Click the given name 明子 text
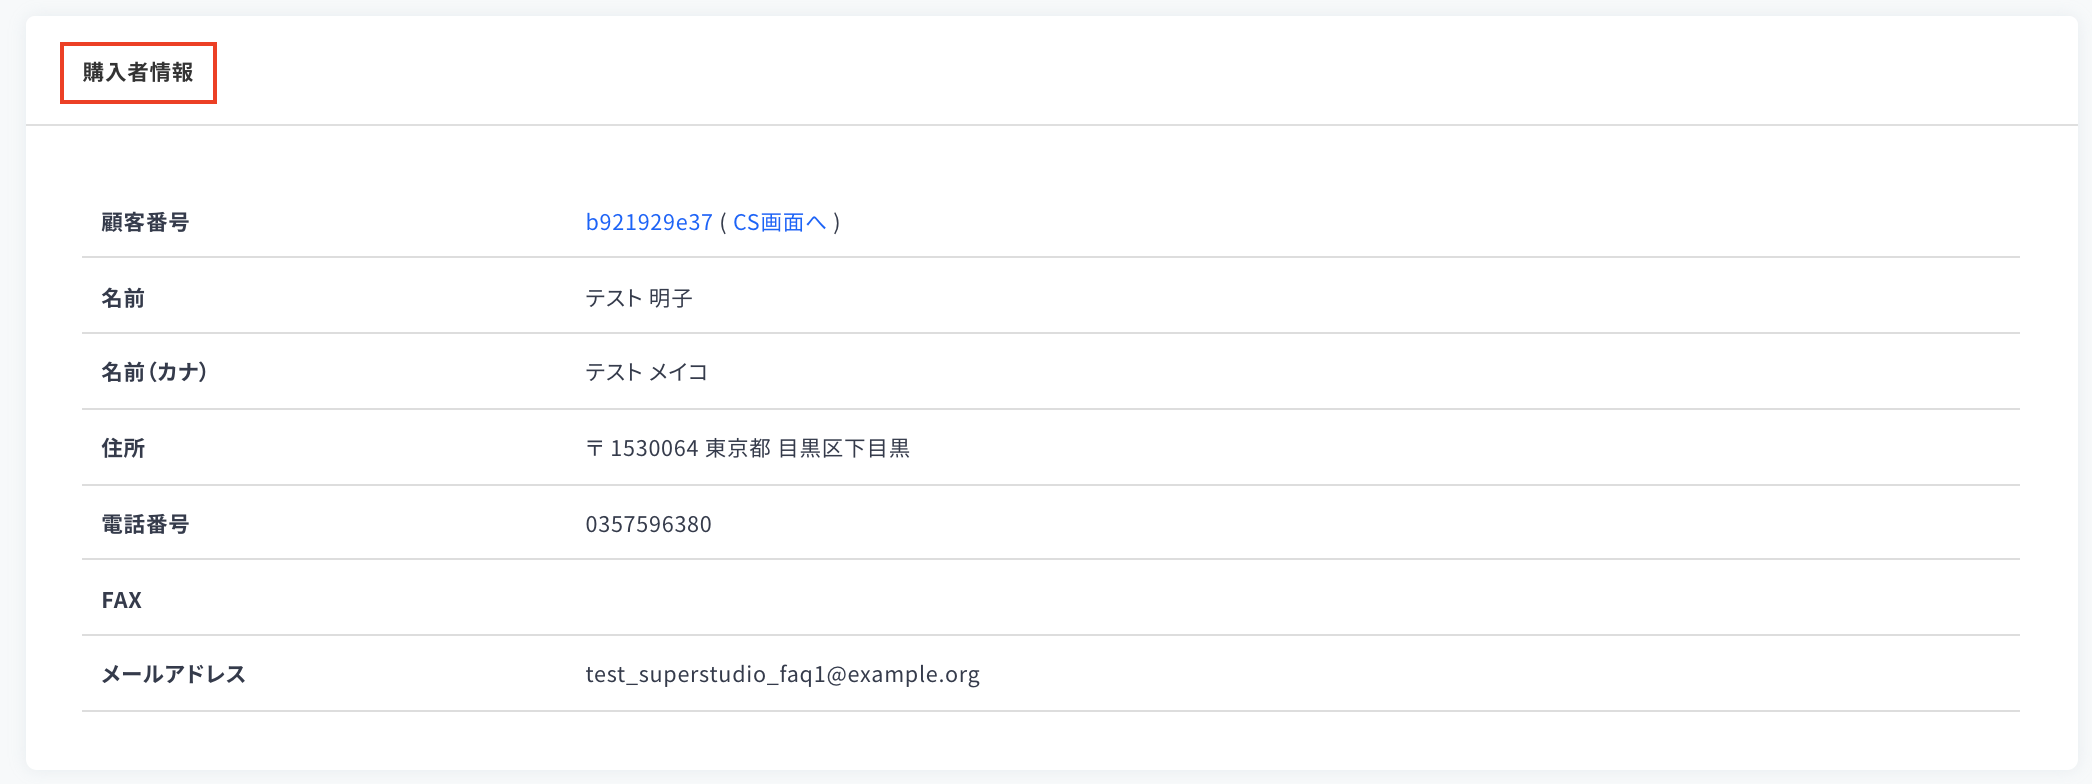 coord(671,298)
